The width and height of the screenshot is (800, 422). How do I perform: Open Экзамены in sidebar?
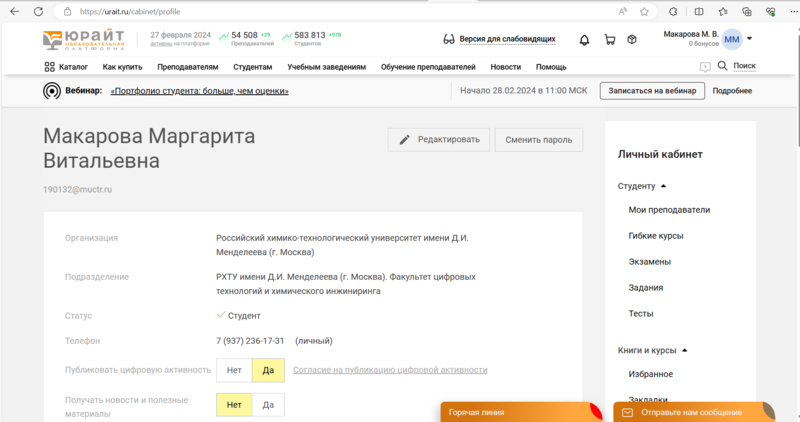[649, 262]
